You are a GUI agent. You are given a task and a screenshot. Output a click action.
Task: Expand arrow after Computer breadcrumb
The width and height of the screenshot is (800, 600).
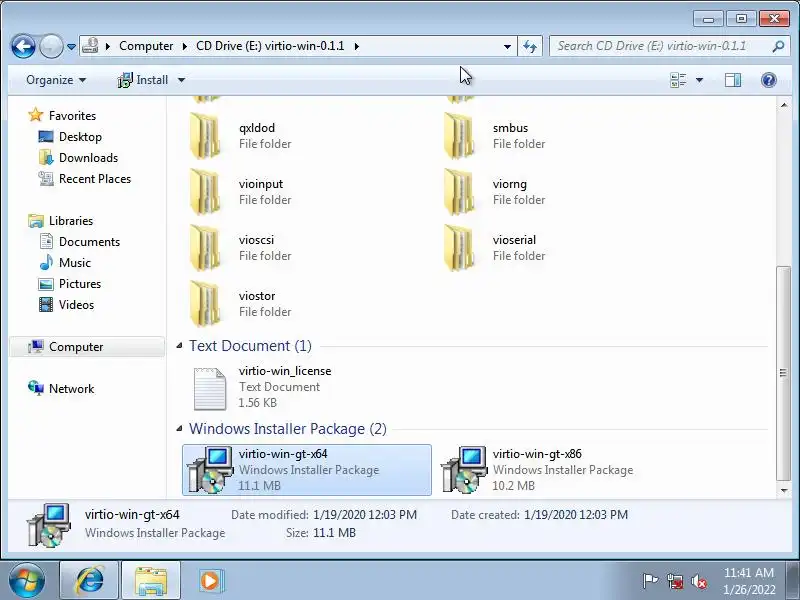pos(185,46)
